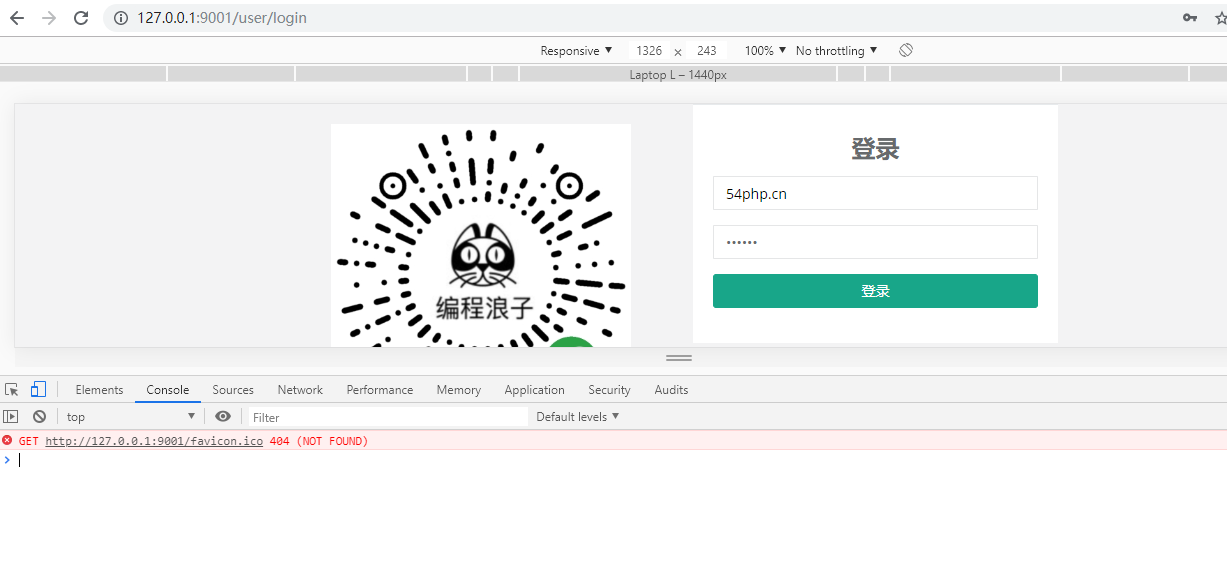Click the red error icon in console

pos(7,440)
